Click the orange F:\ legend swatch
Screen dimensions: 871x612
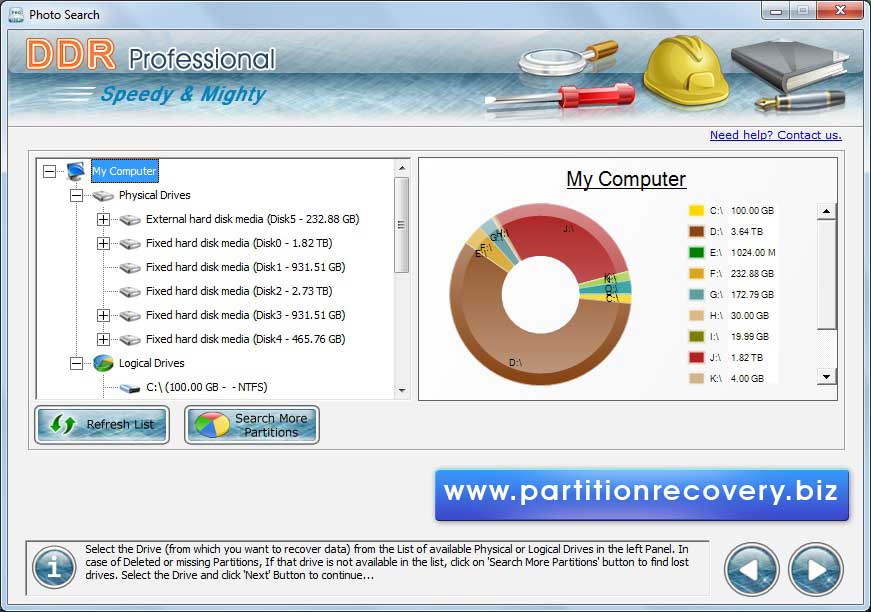tap(696, 274)
